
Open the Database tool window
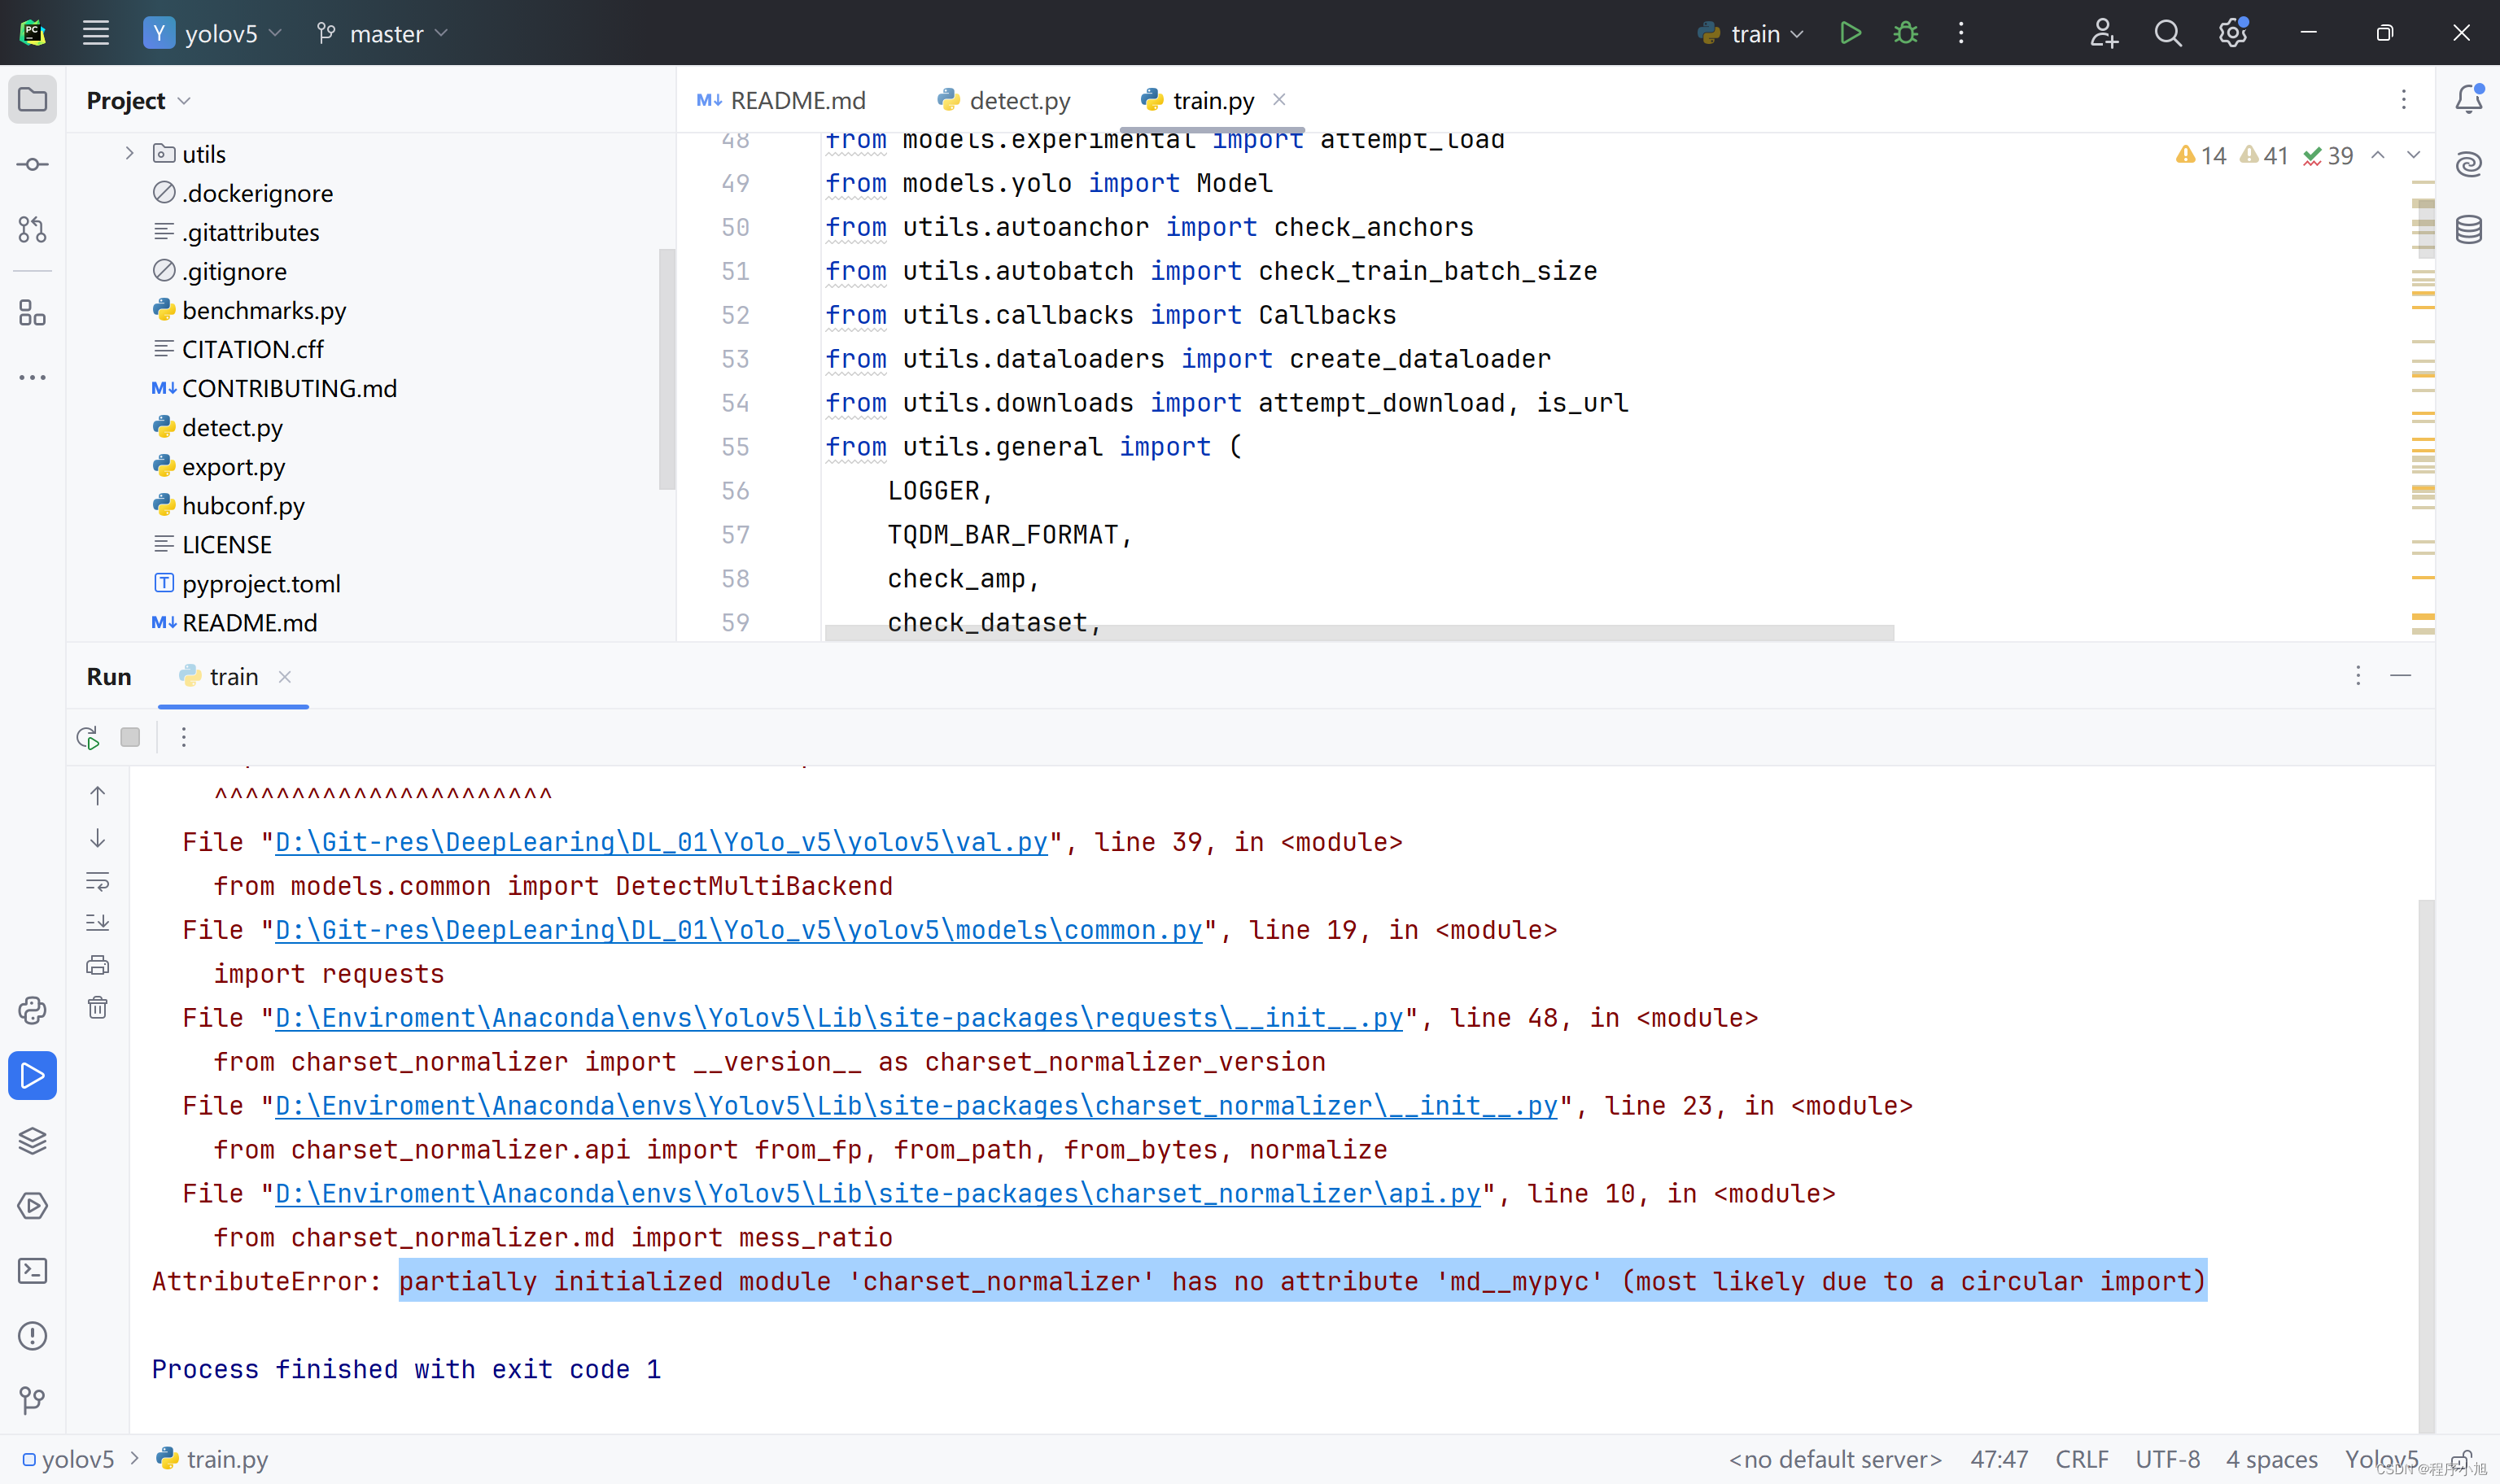pyautogui.click(x=2468, y=230)
